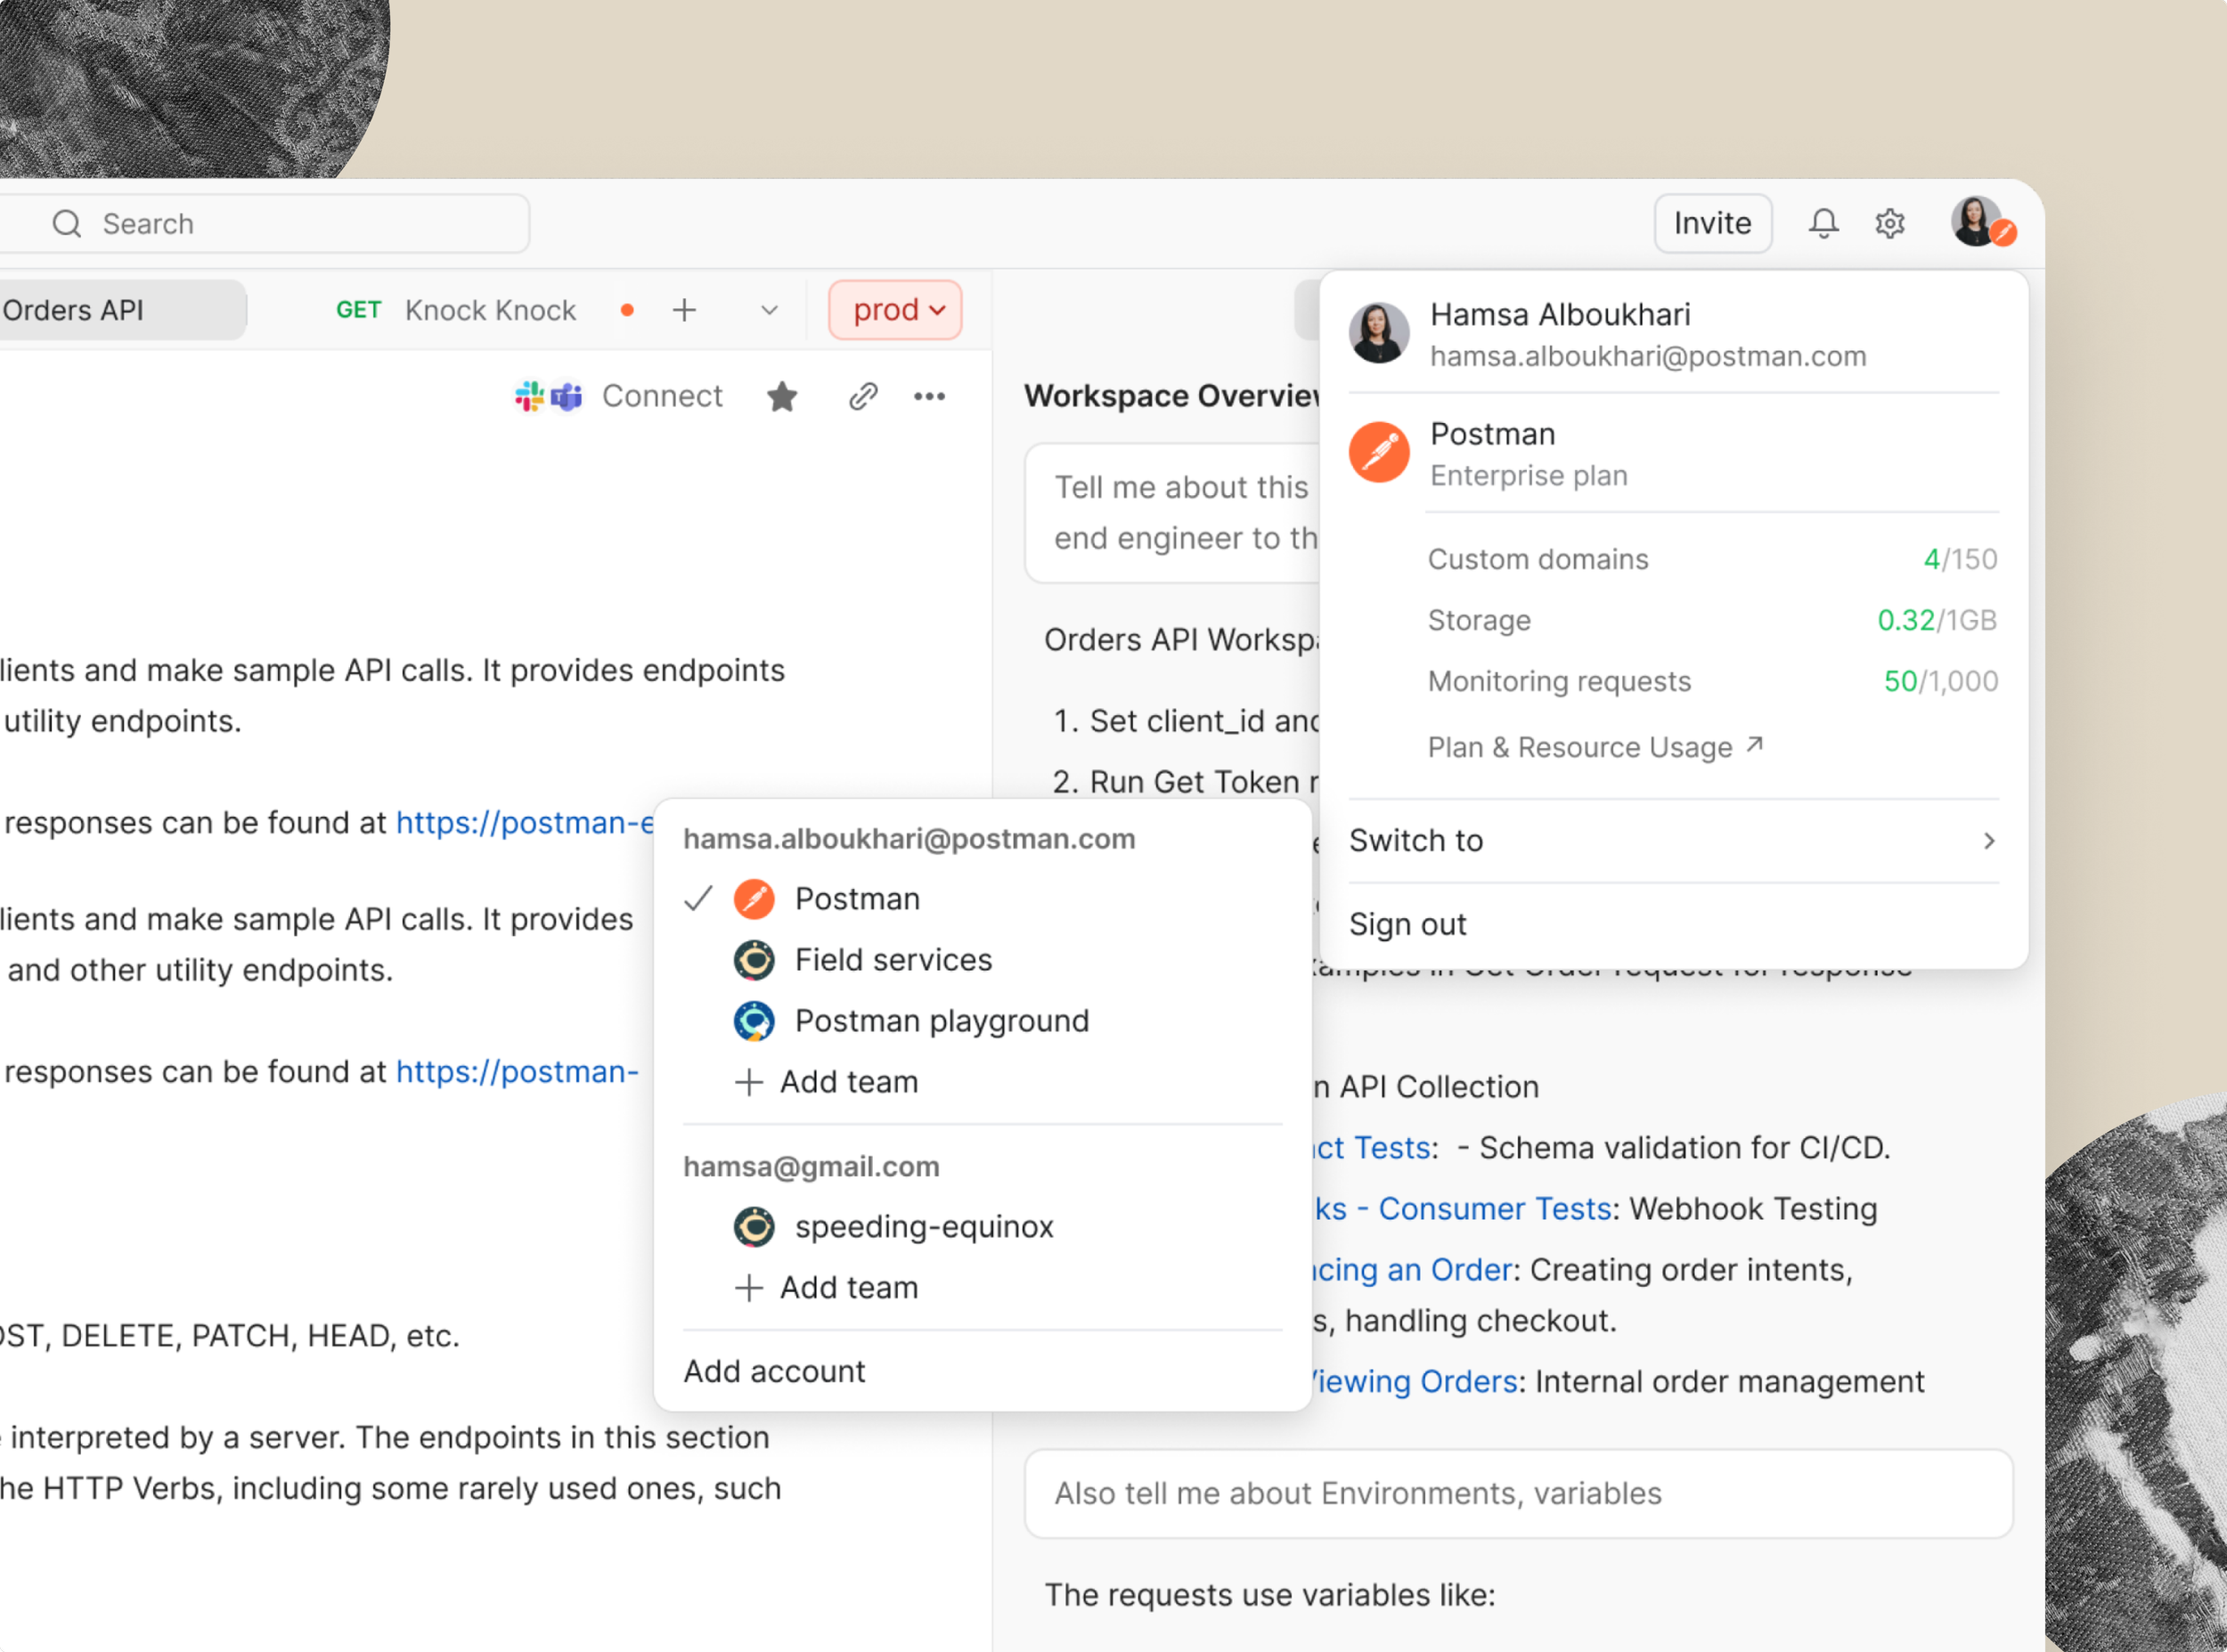Open the Orders API tab

point(122,310)
